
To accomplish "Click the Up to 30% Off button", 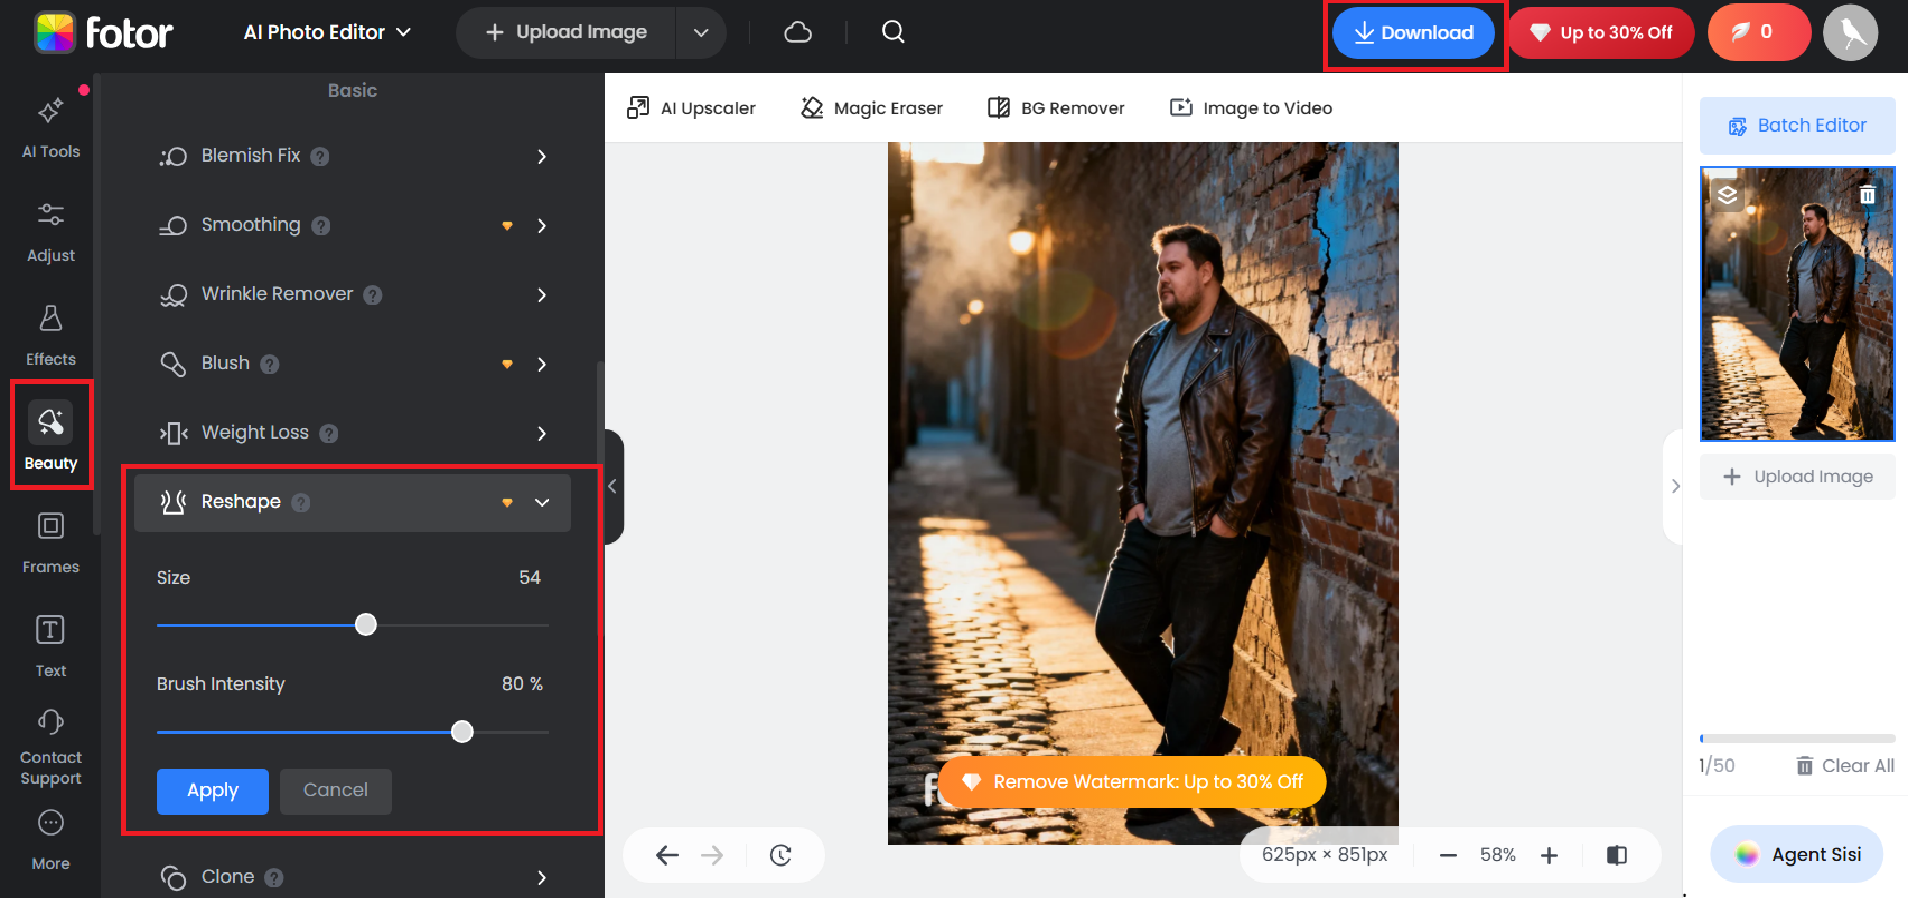I will pyautogui.click(x=1601, y=33).
